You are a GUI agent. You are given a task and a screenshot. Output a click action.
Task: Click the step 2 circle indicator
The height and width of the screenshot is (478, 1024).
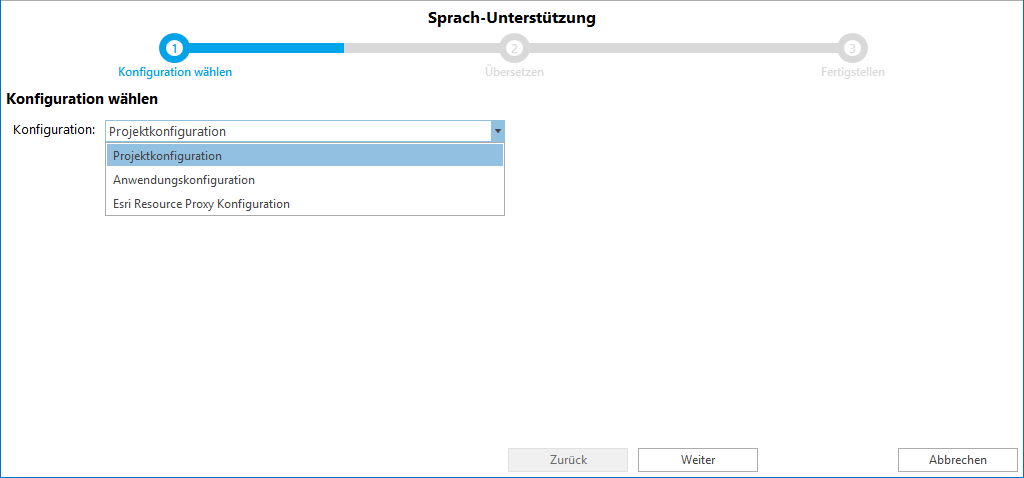click(514, 48)
